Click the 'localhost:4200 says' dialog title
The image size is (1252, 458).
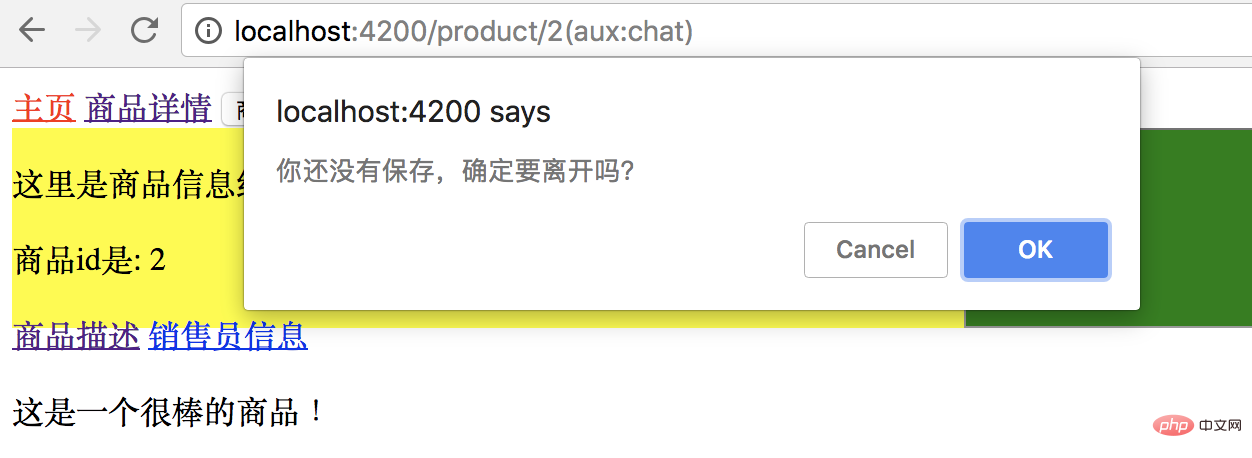click(413, 111)
